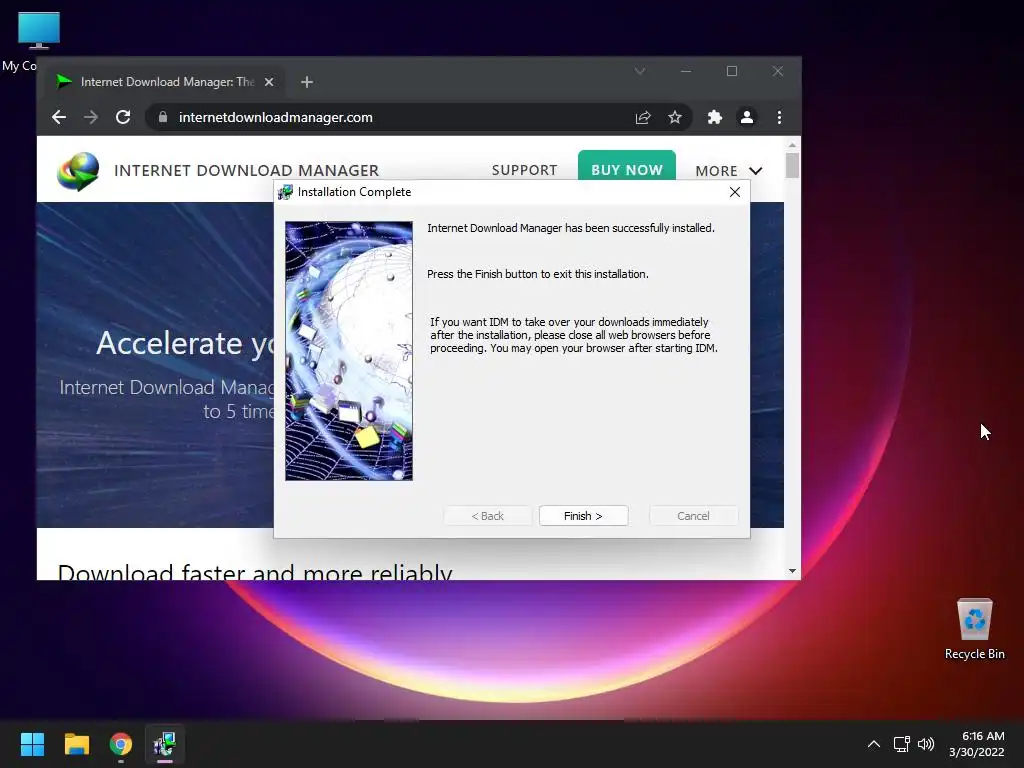Close the Installation Complete dialog
The width and height of the screenshot is (1024, 768).
click(x=735, y=192)
